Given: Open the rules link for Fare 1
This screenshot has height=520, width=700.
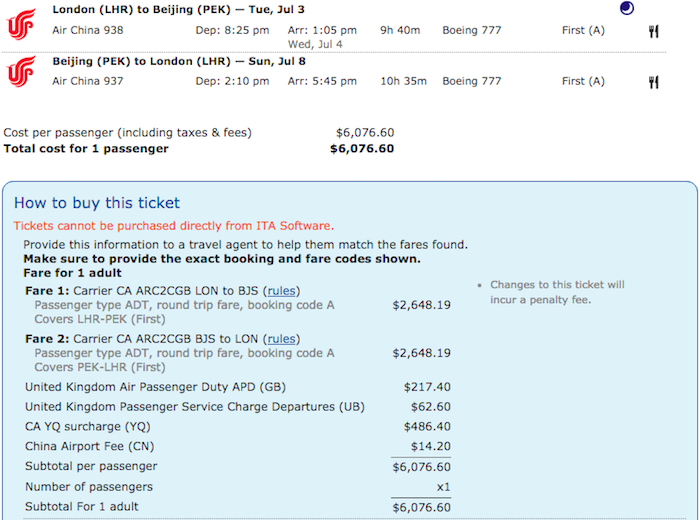Looking at the screenshot, I should coord(281,291).
